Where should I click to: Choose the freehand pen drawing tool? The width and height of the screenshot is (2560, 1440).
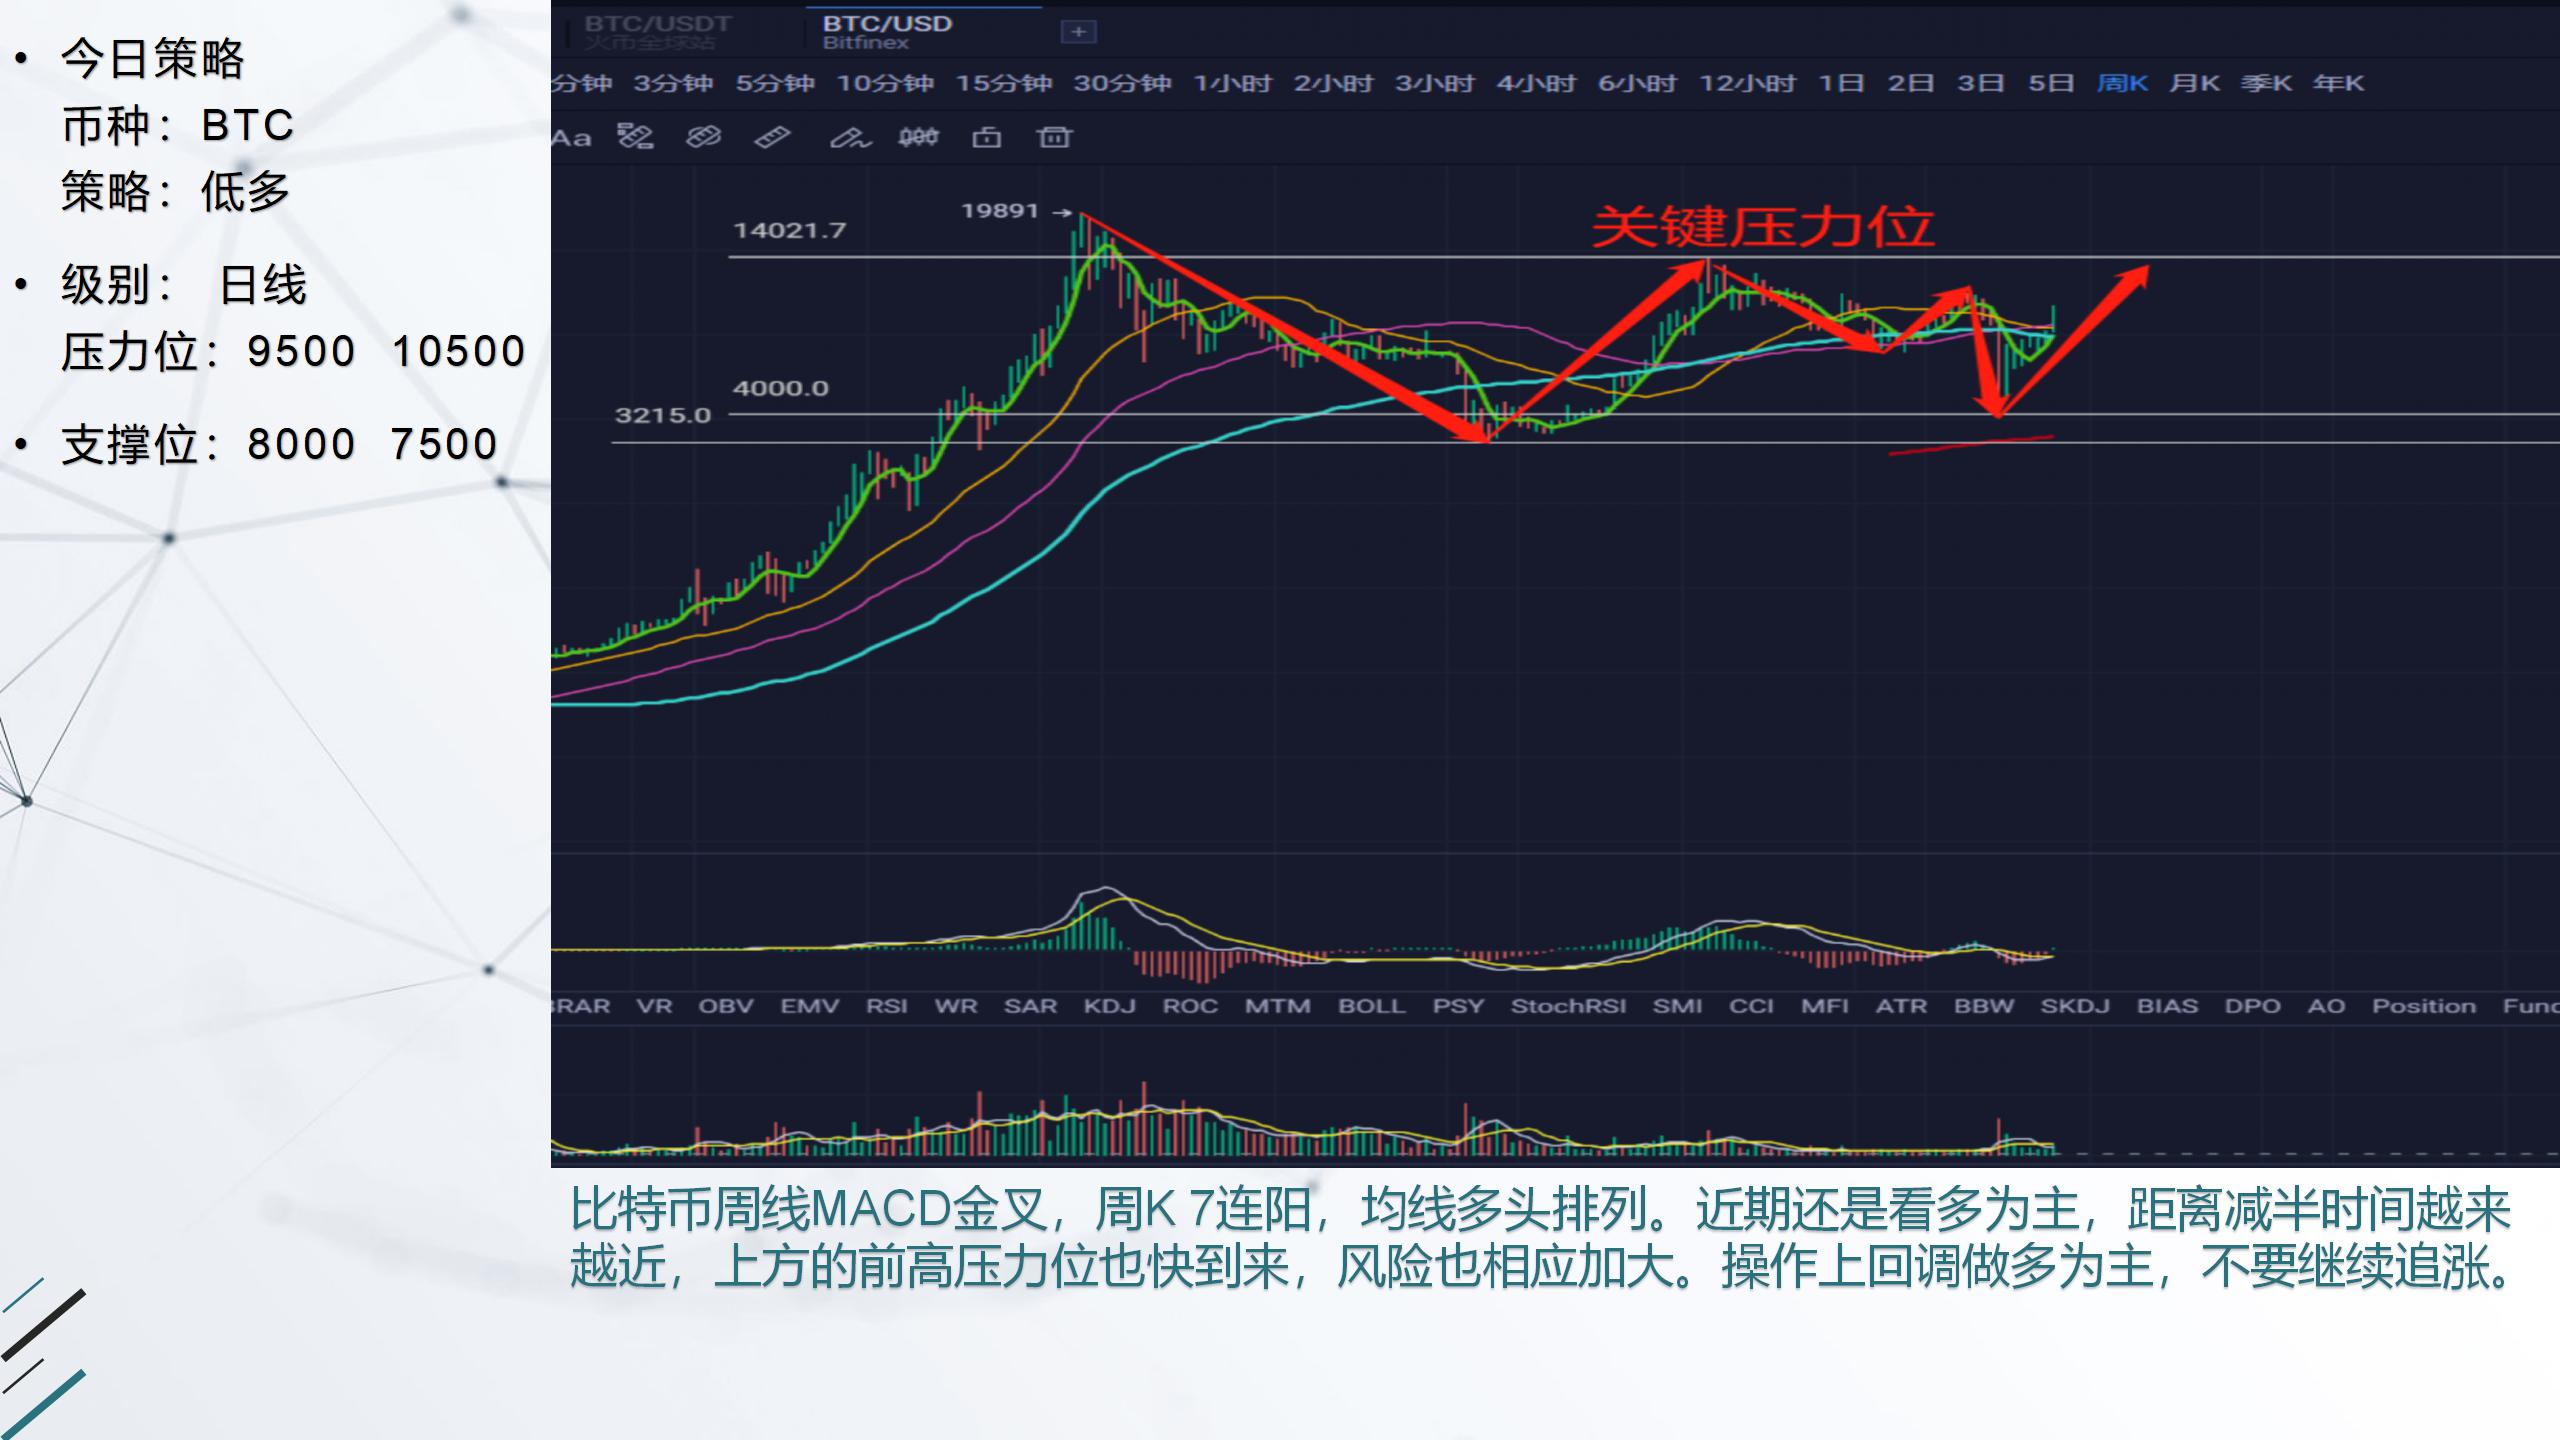pos(850,137)
